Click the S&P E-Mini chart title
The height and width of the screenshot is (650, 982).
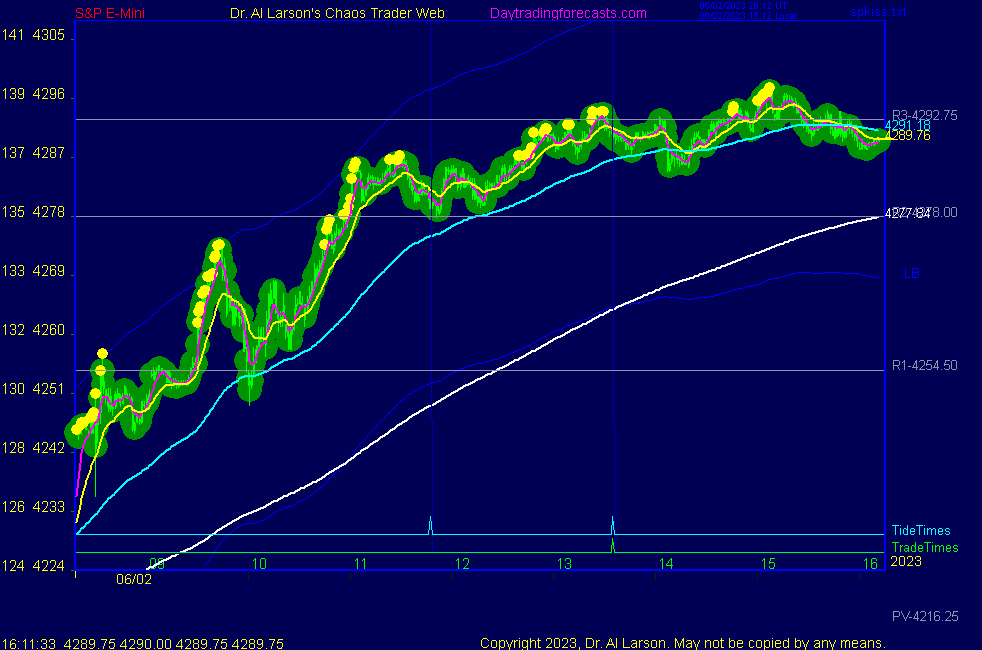click(110, 13)
